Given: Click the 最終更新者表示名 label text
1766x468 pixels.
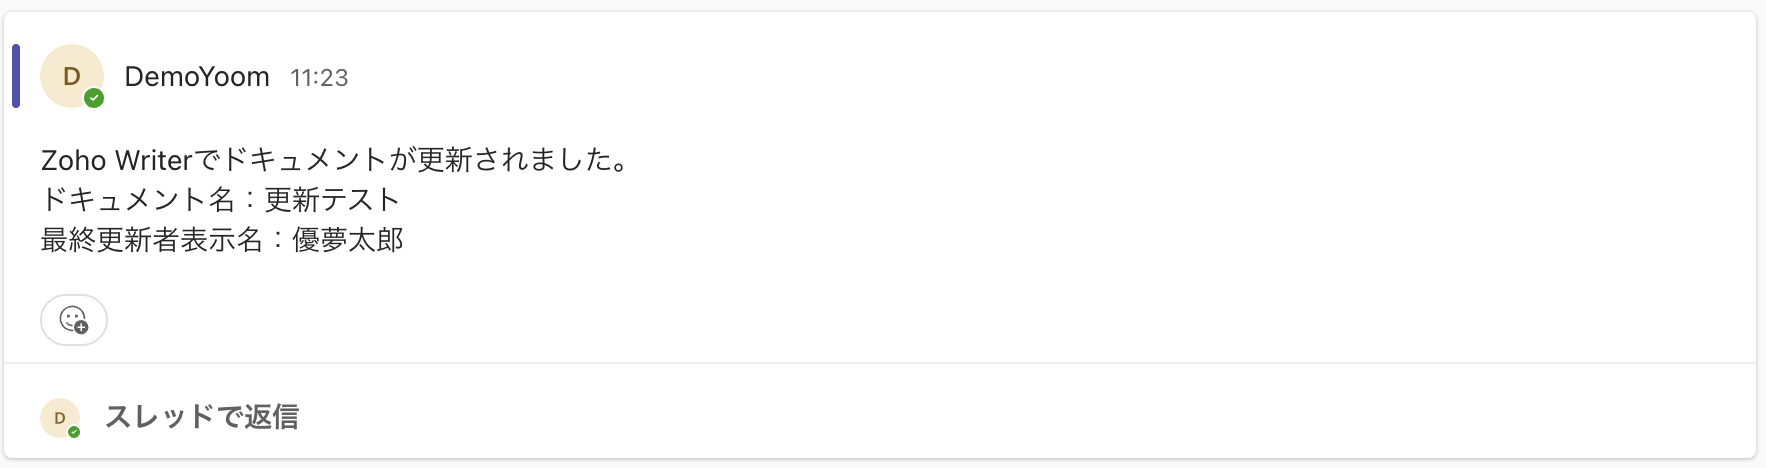Looking at the screenshot, I should click(x=151, y=240).
